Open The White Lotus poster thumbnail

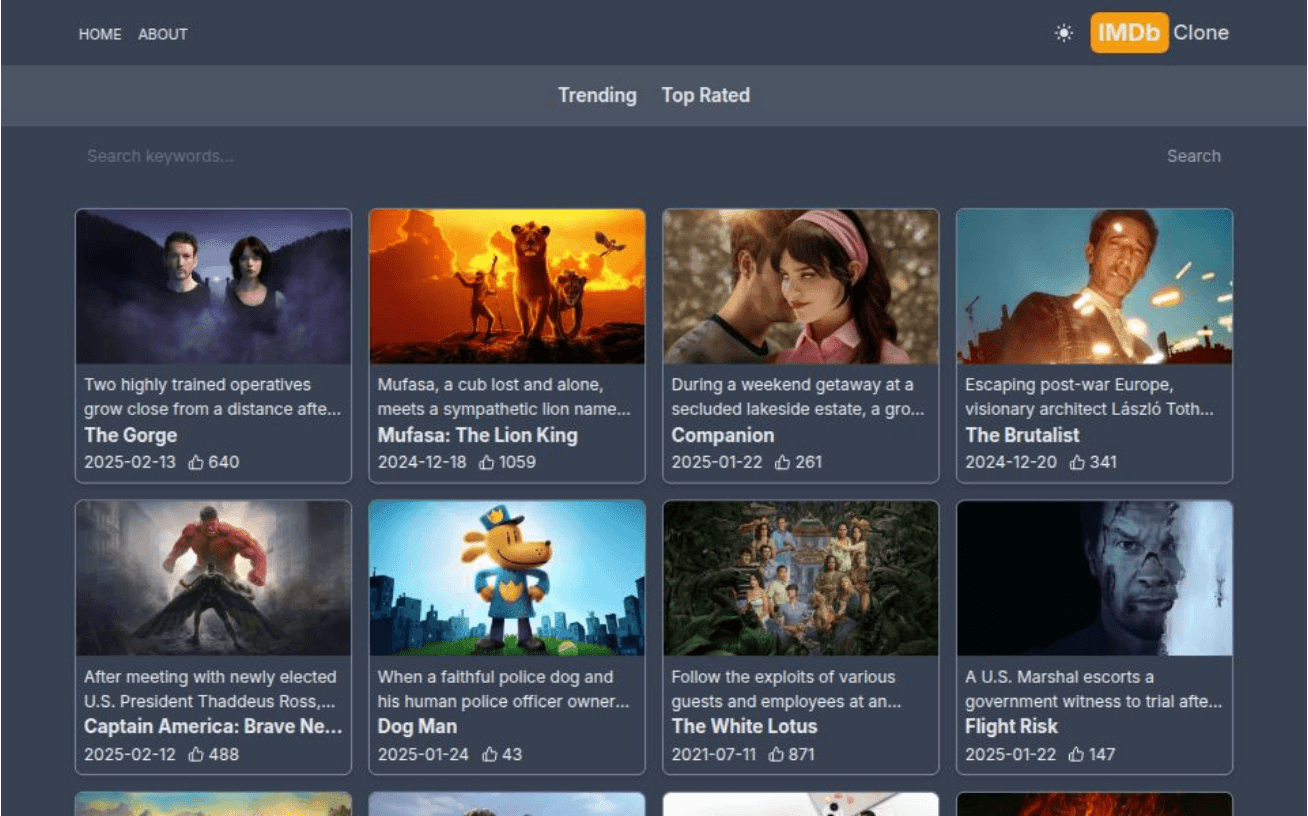coord(801,578)
